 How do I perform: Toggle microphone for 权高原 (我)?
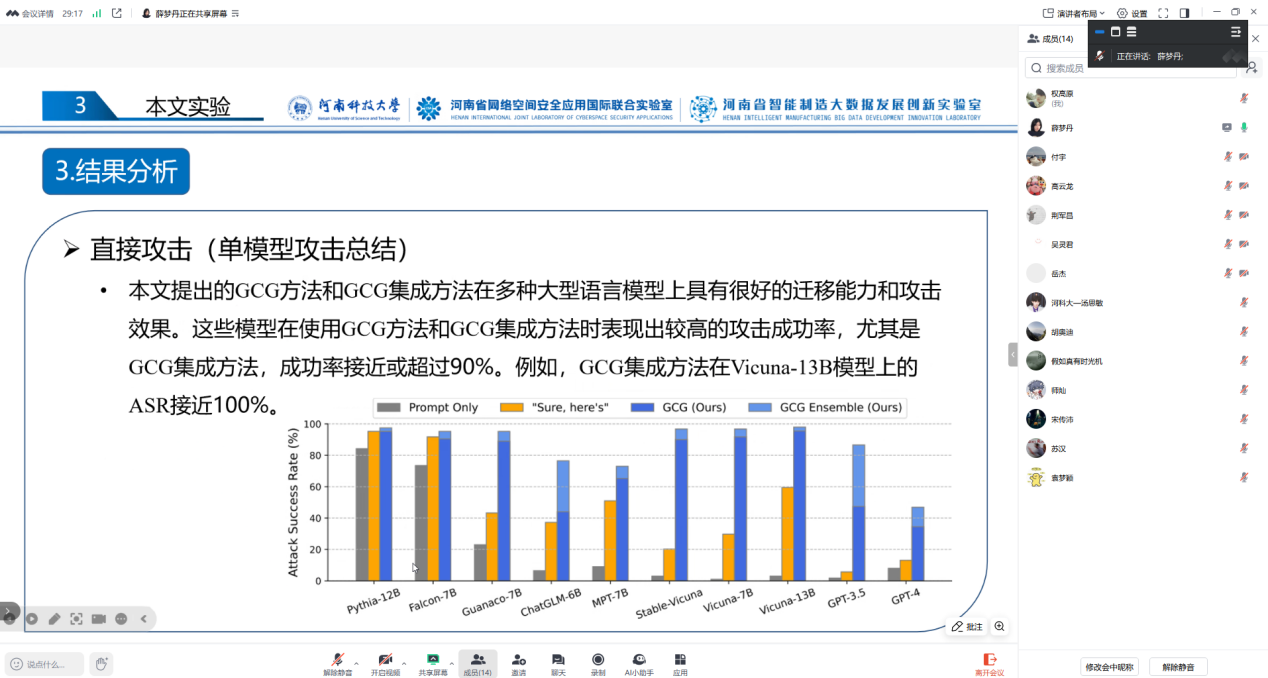pyautogui.click(x=1244, y=98)
